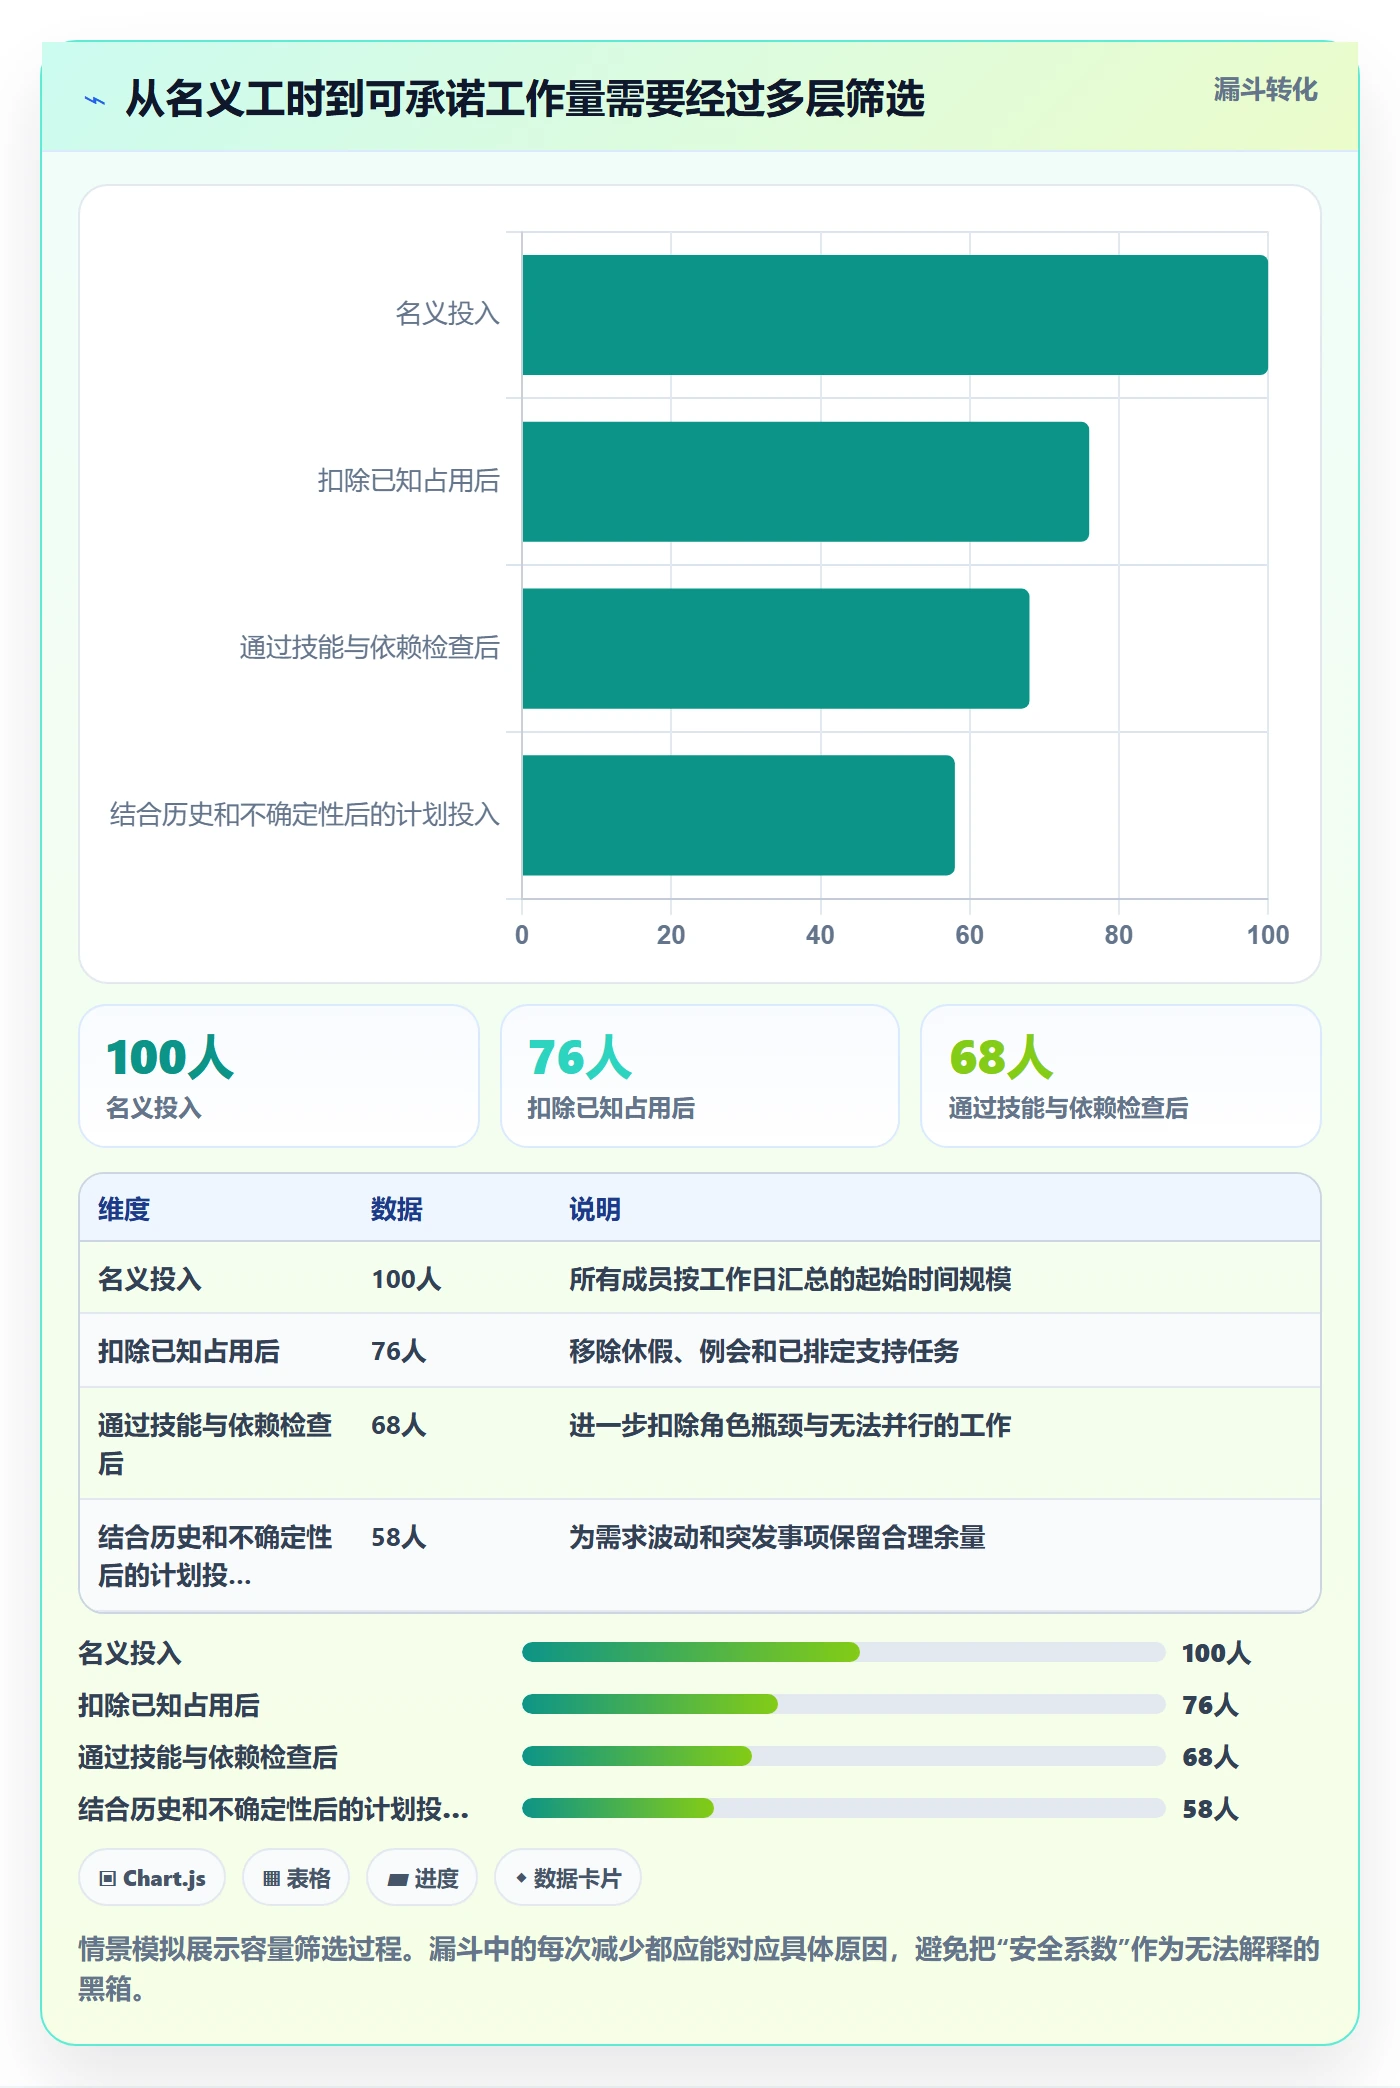Click the x-axis tick label 20
The image size is (1400, 2088).
[x=671, y=935]
